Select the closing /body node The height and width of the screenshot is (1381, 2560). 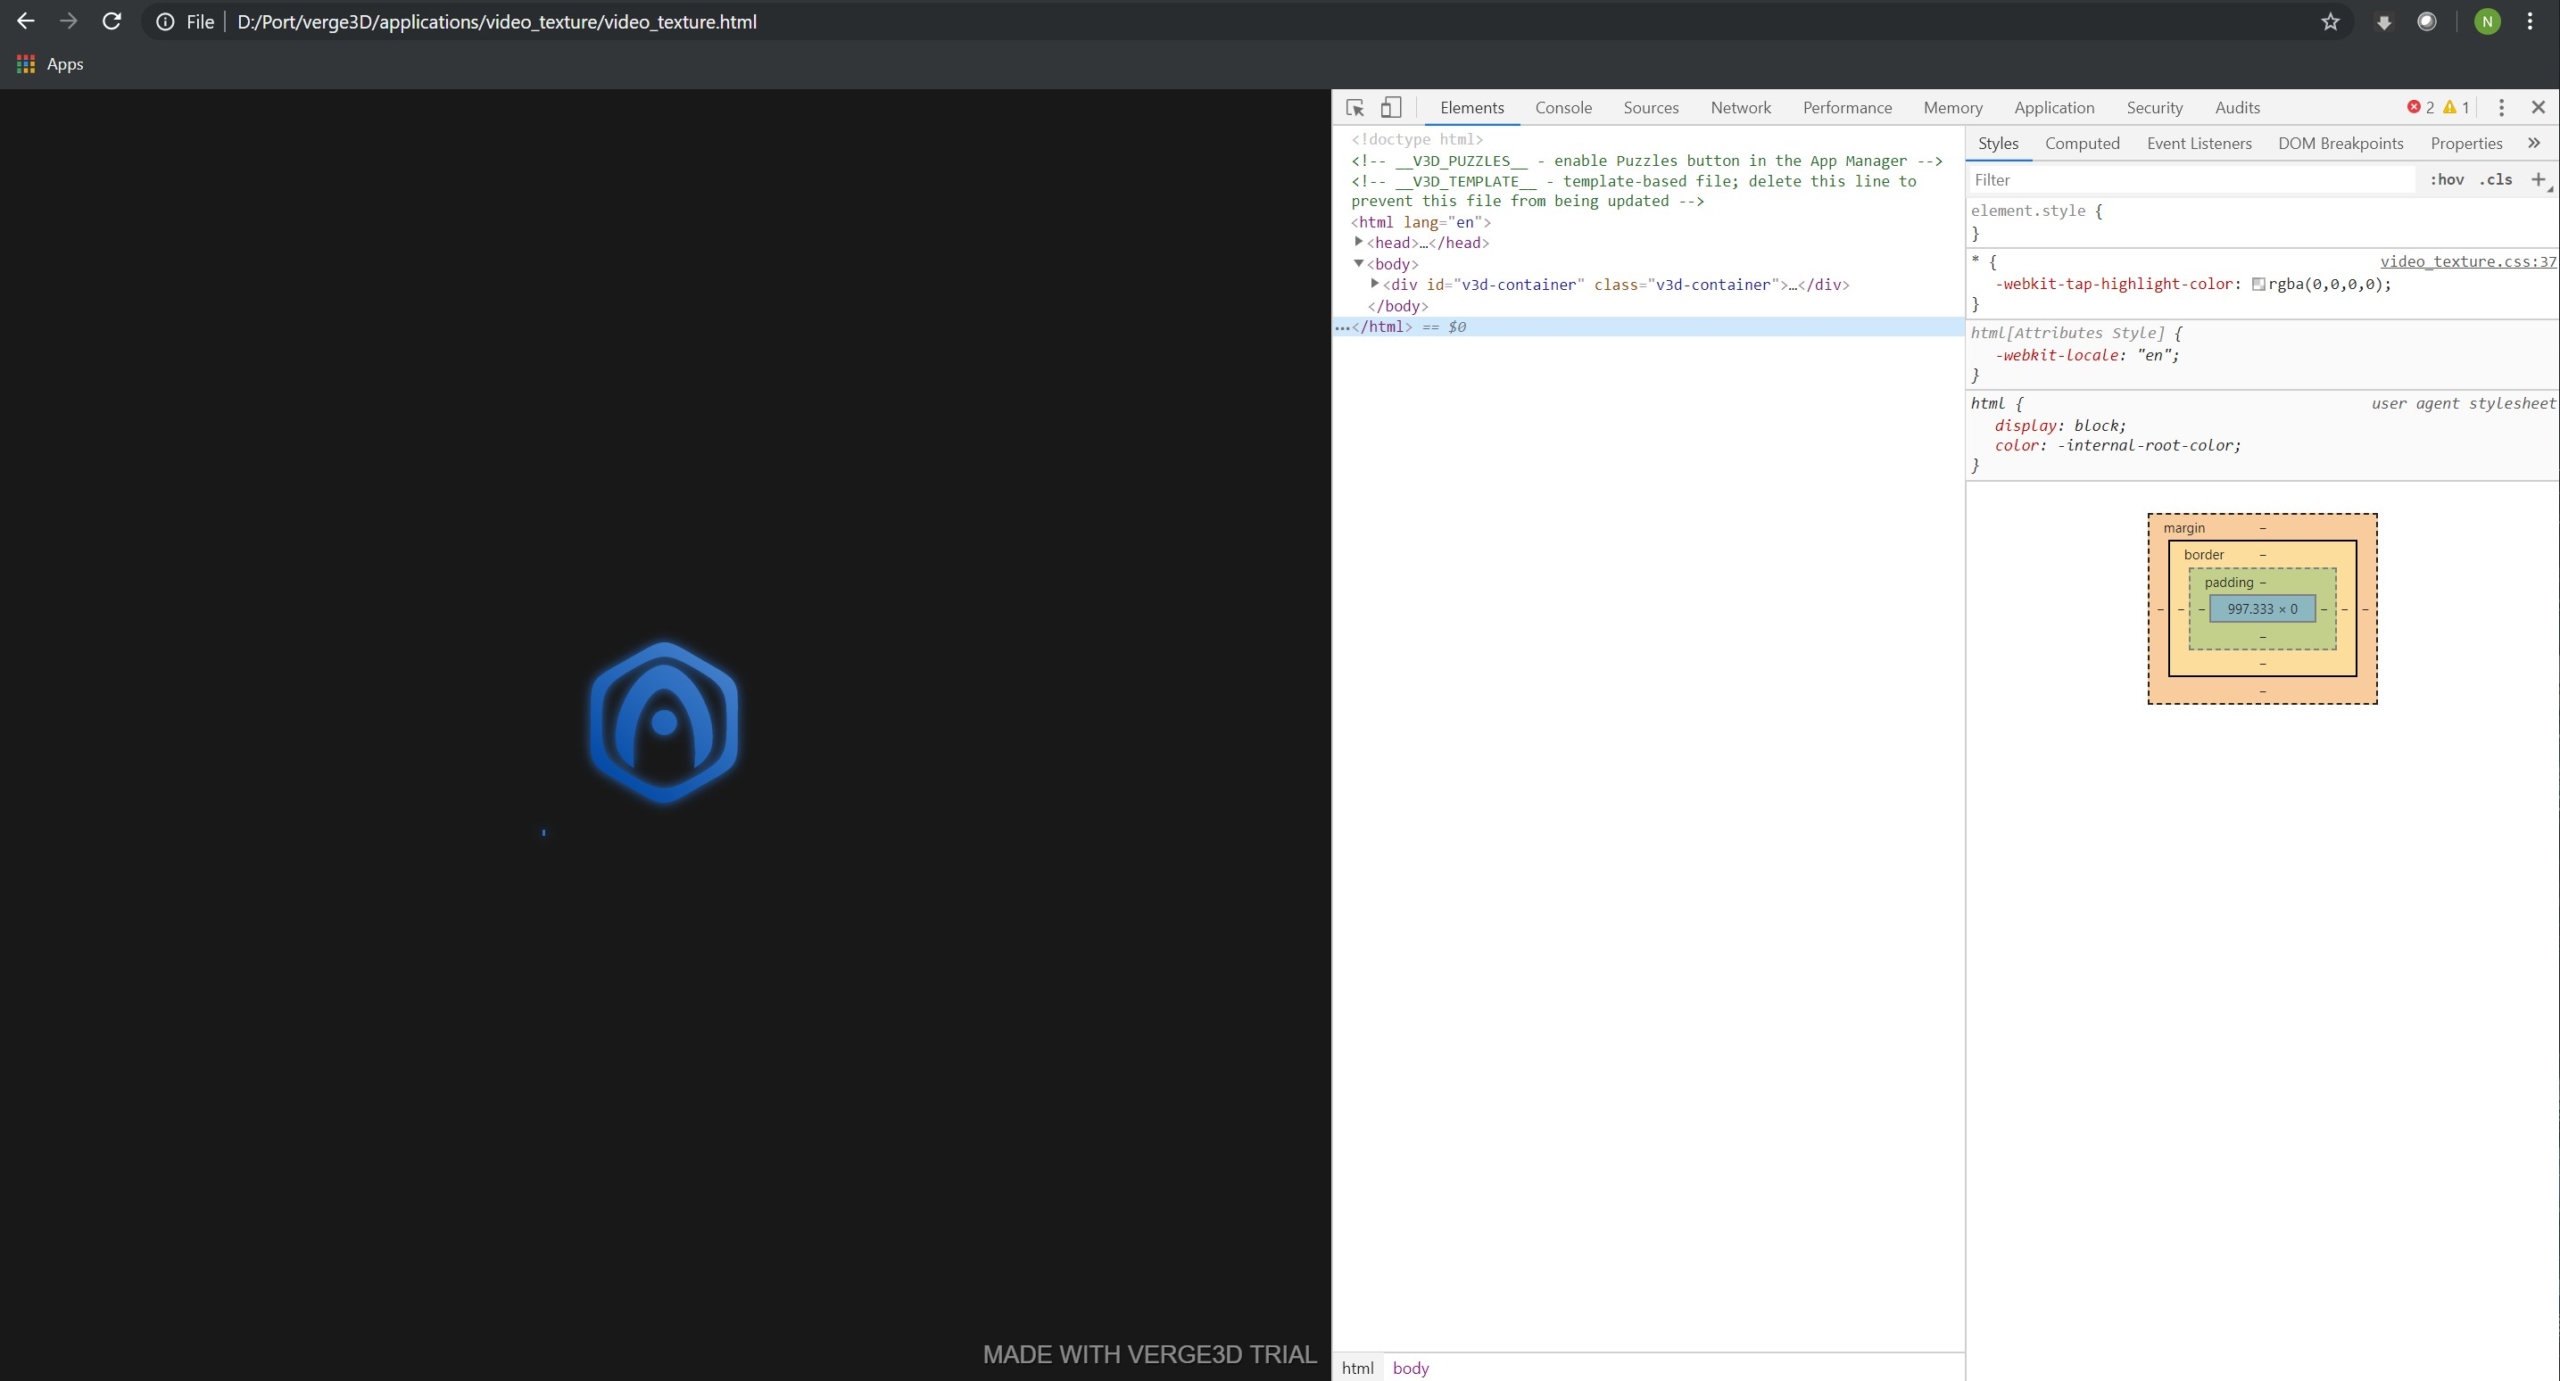pyautogui.click(x=1397, y=306)
